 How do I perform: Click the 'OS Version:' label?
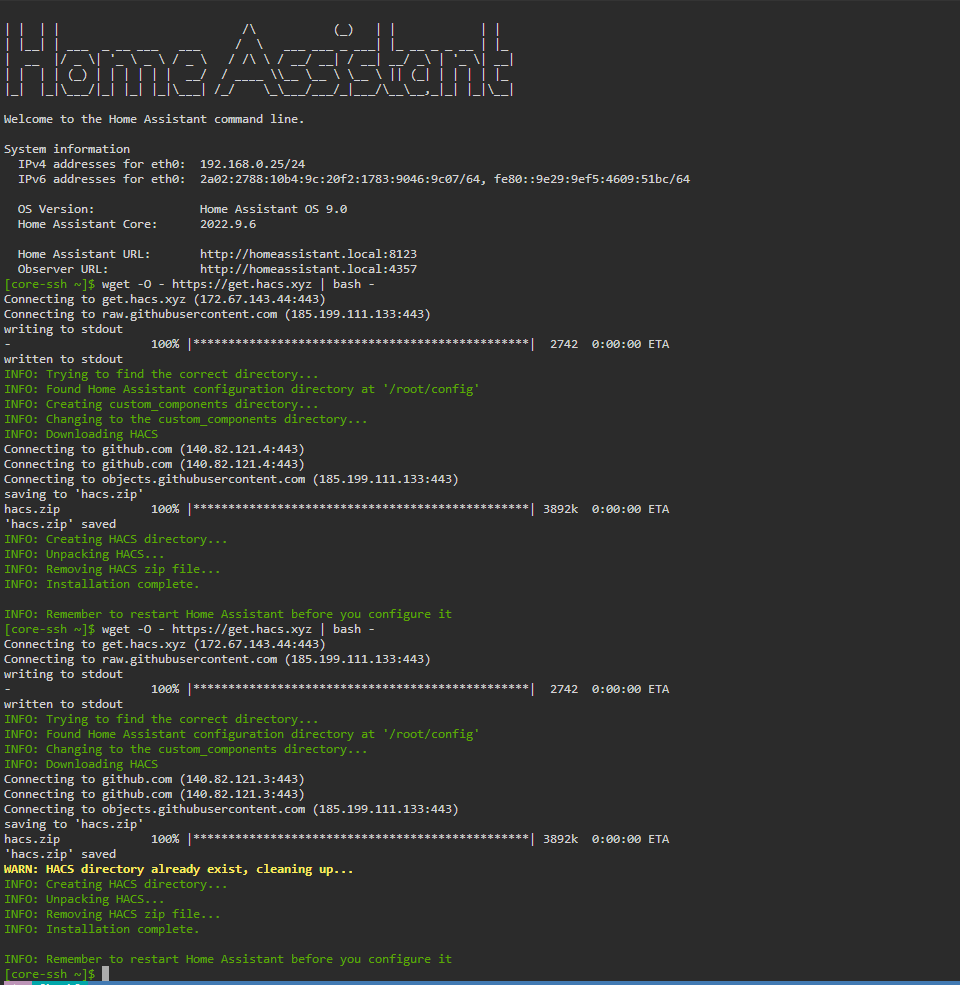click(56, 209)
